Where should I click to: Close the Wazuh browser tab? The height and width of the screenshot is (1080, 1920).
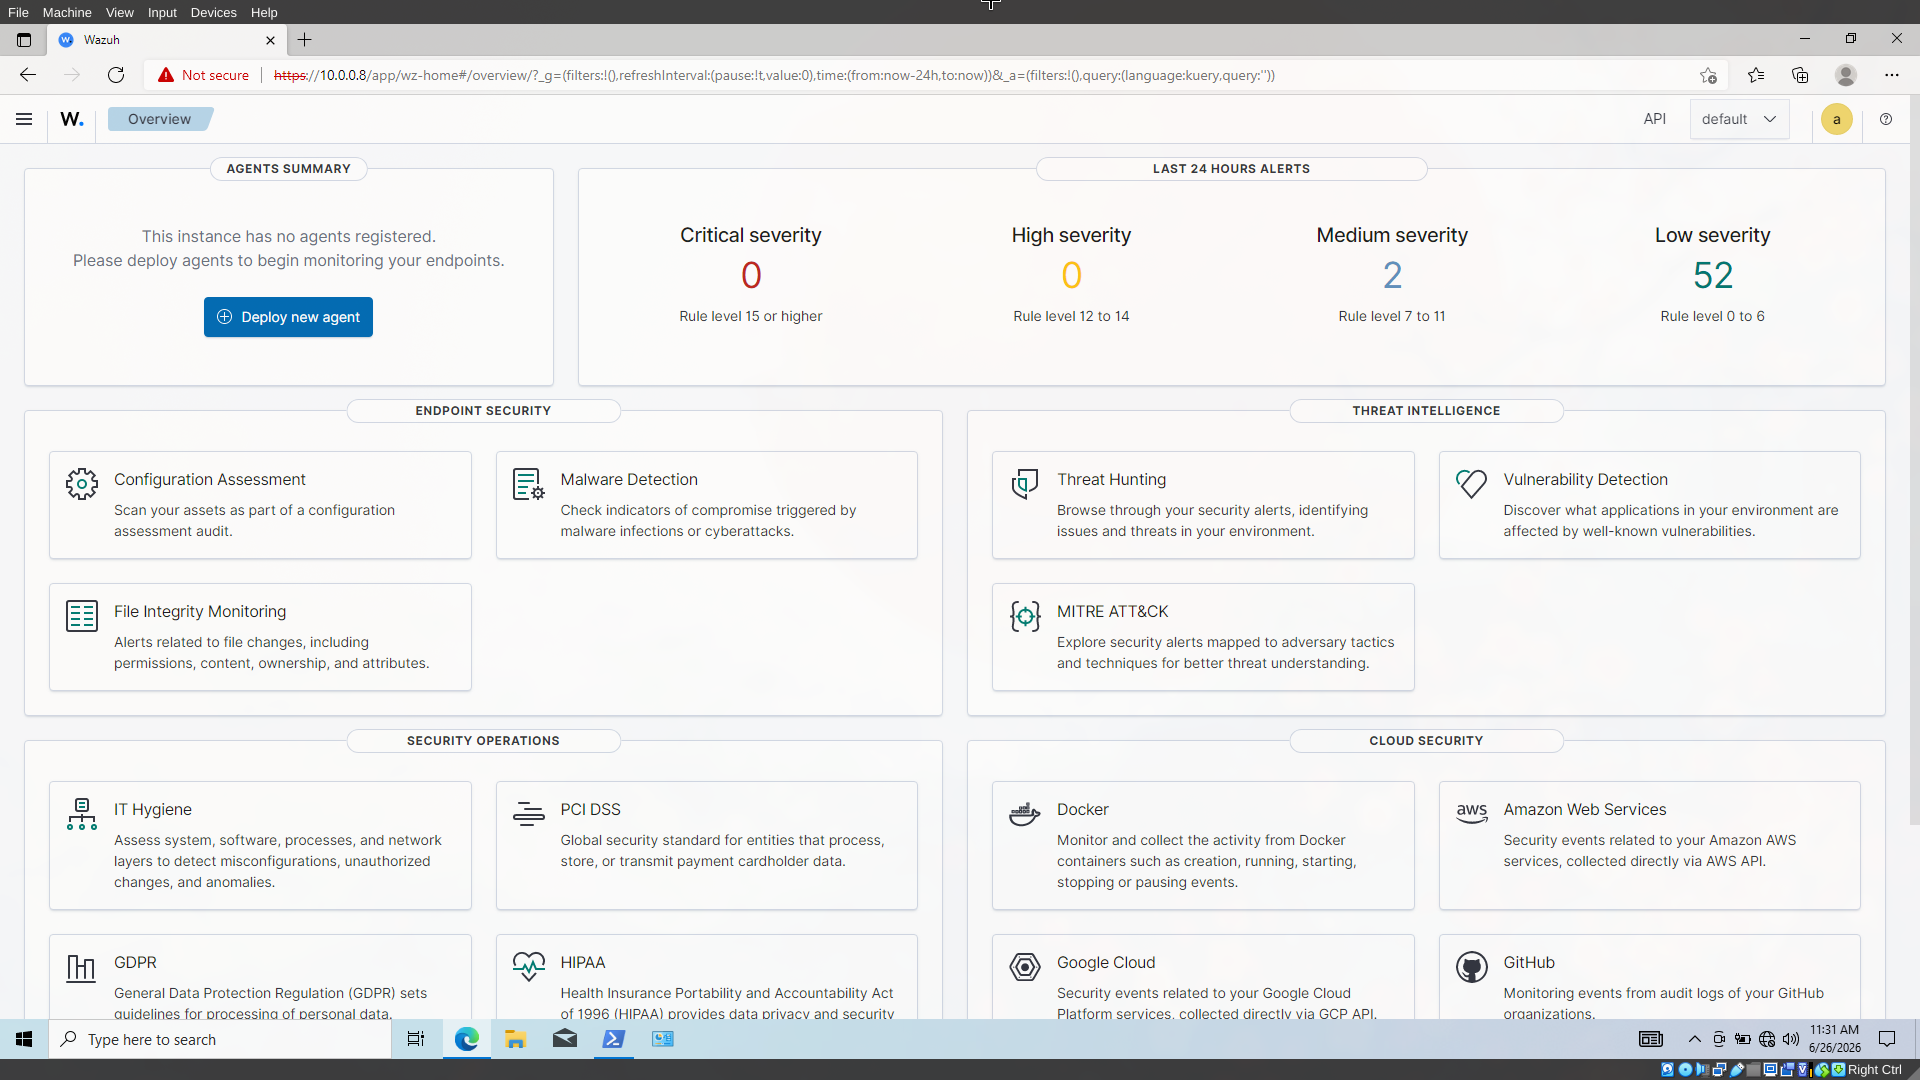coord(270,40)
